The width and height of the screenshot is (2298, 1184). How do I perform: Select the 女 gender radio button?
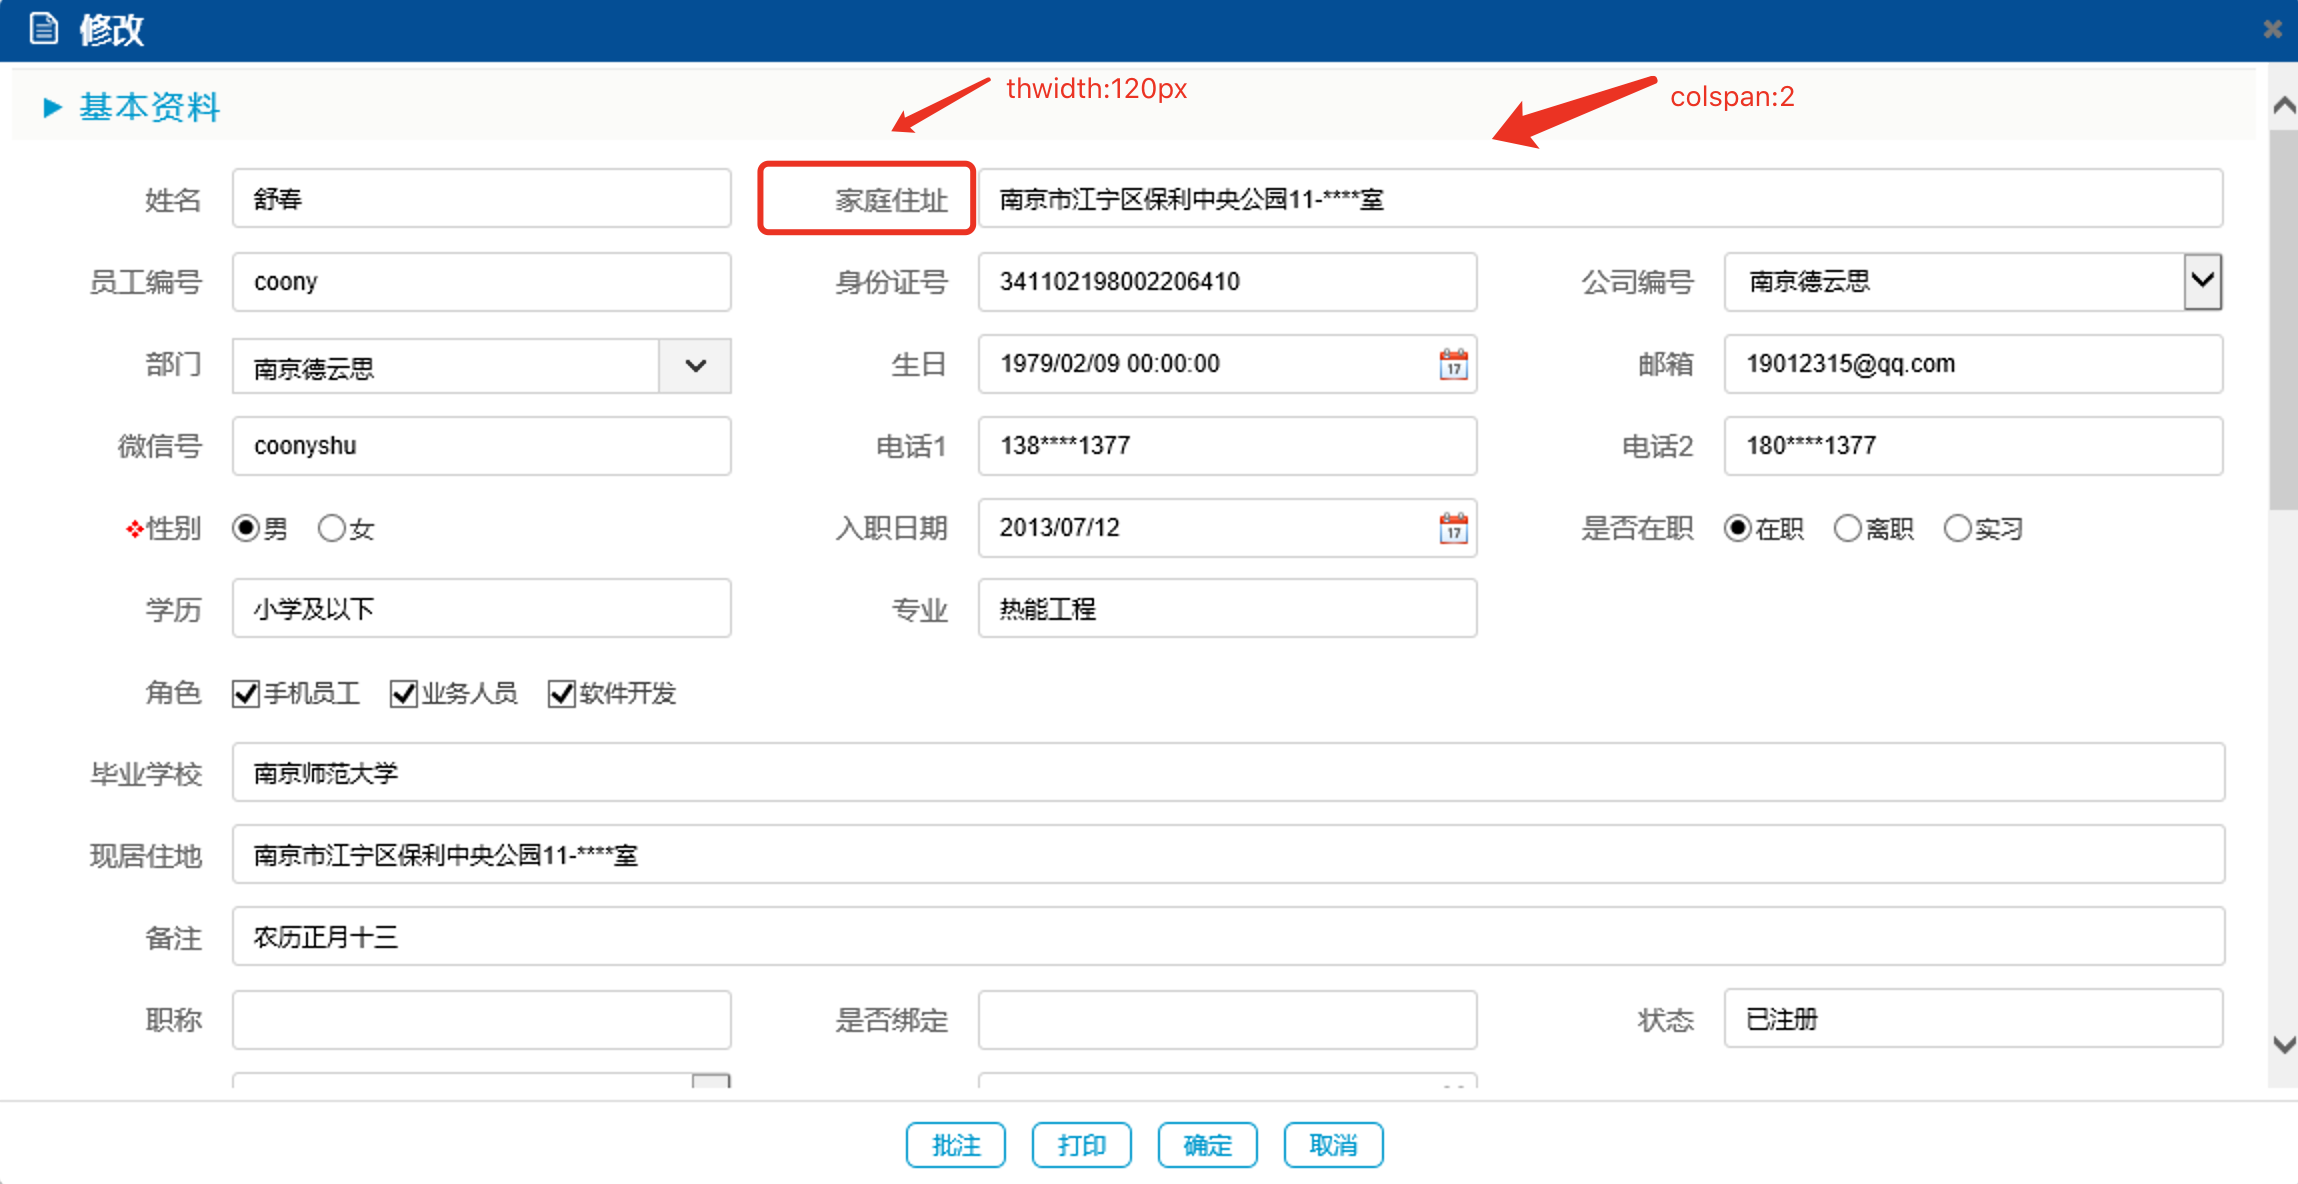pos(332,528)
